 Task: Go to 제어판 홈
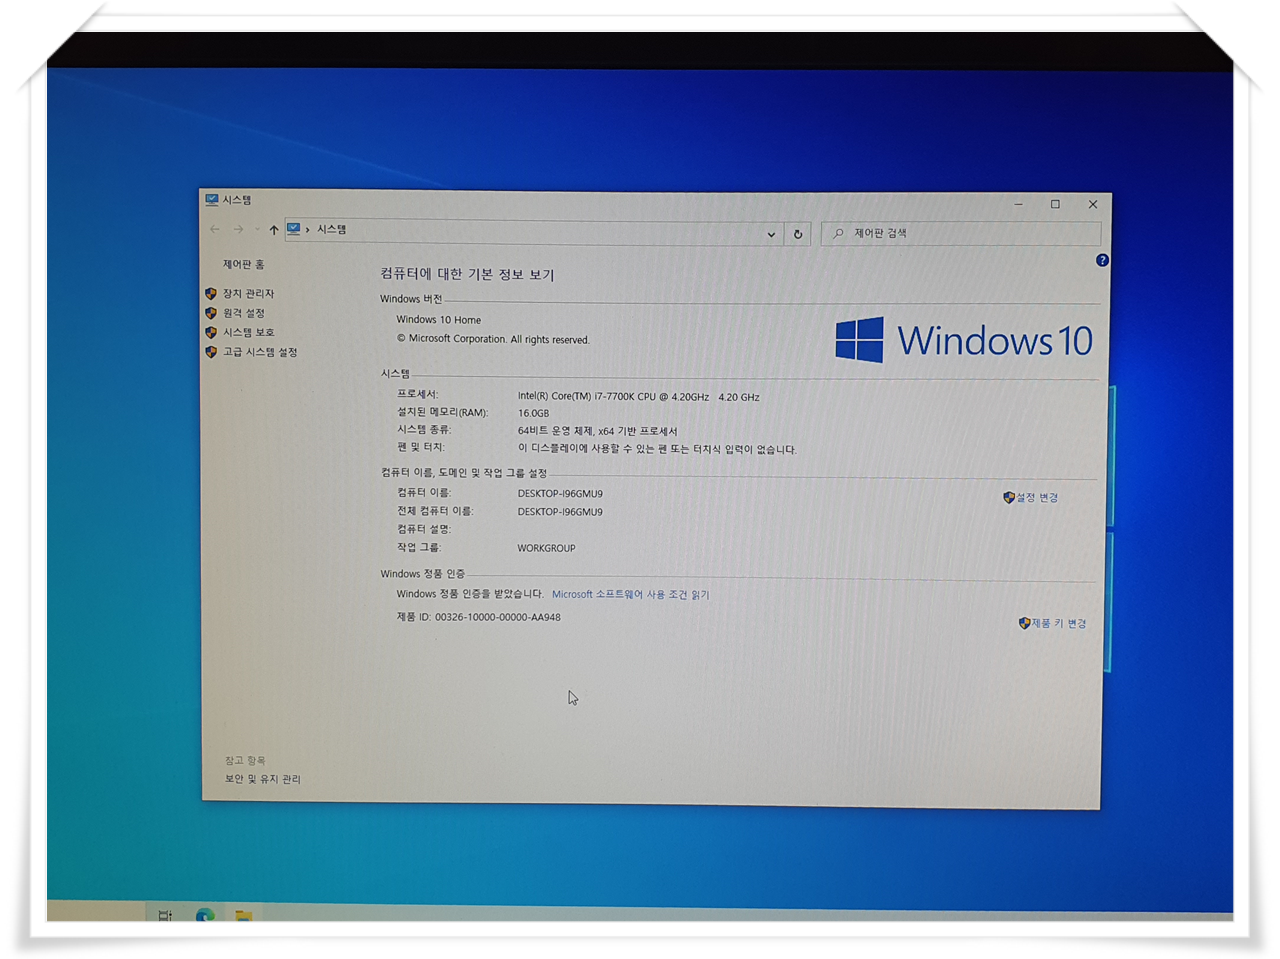click(x=243, y=264)
